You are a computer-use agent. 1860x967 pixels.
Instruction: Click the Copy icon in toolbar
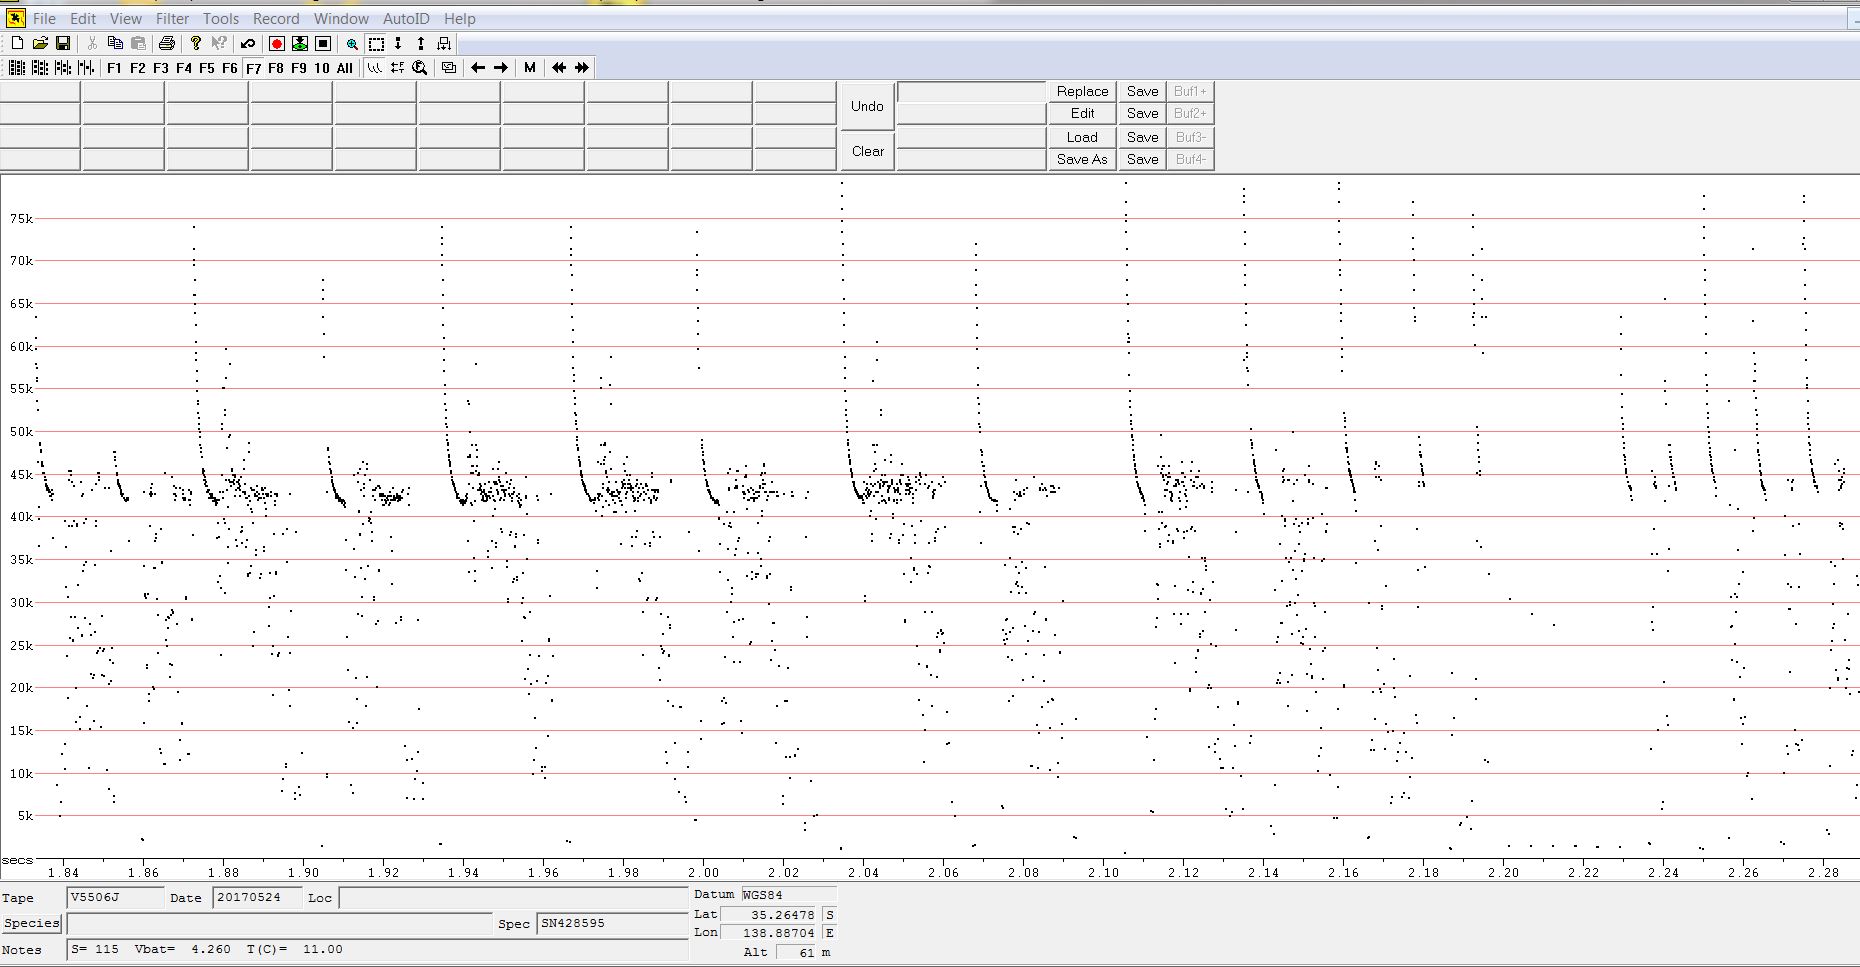[x=115, y=43]
